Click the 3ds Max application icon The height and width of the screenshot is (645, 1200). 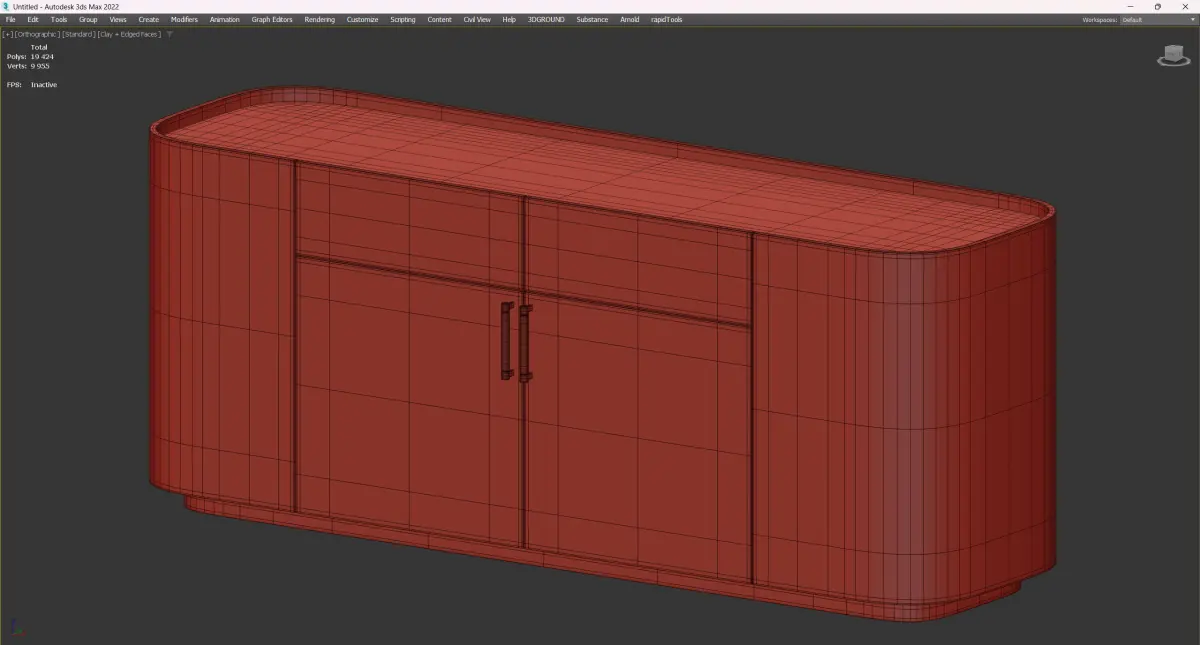6,6
